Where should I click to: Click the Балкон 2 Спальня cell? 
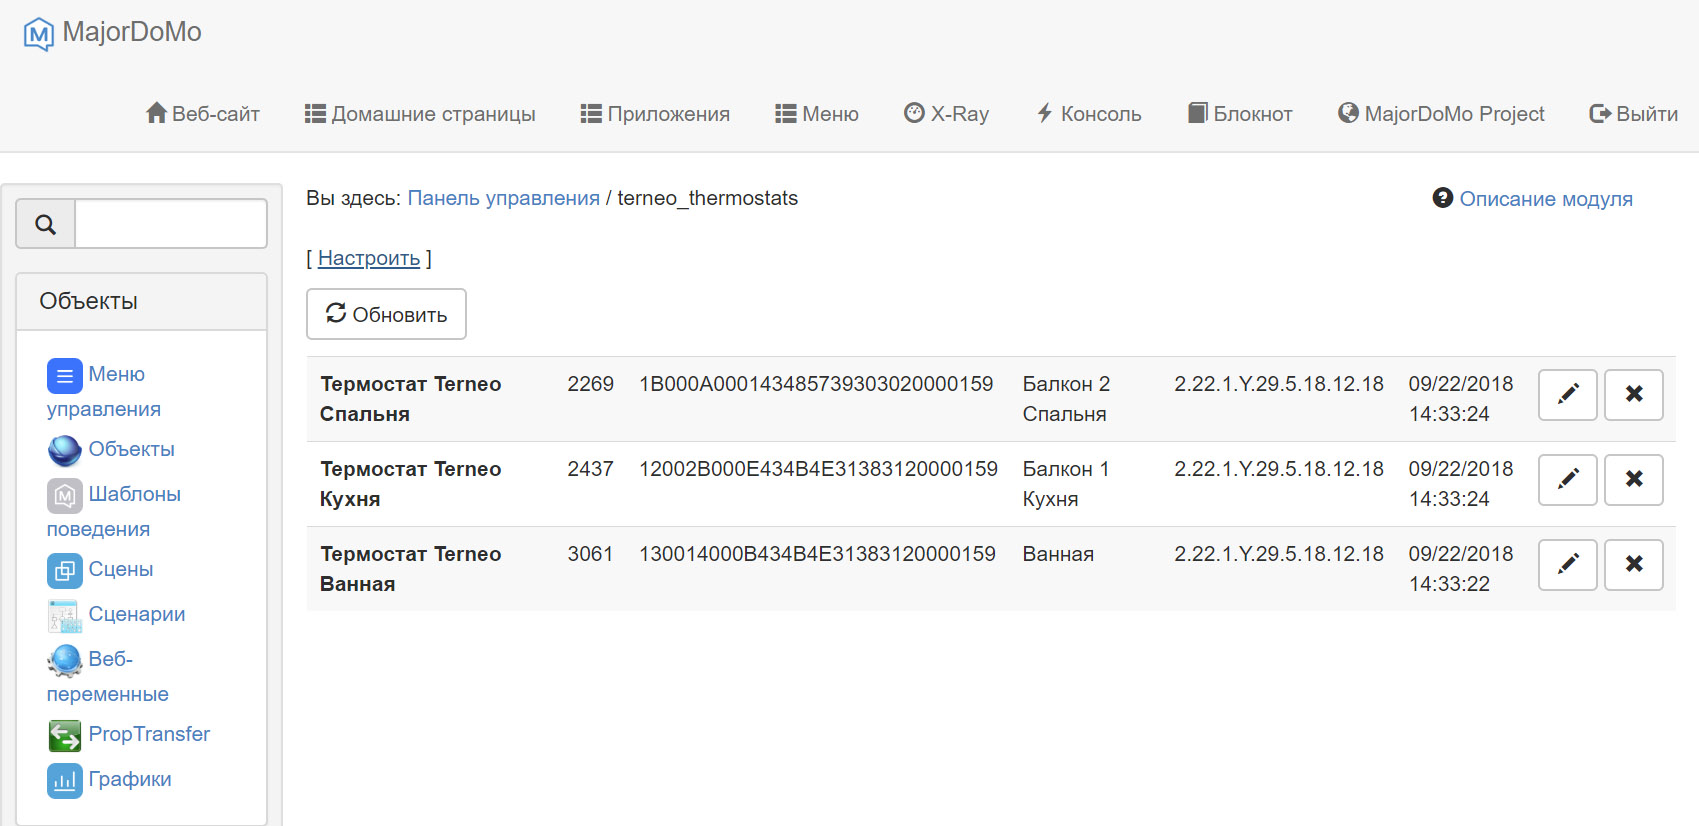1066,399
